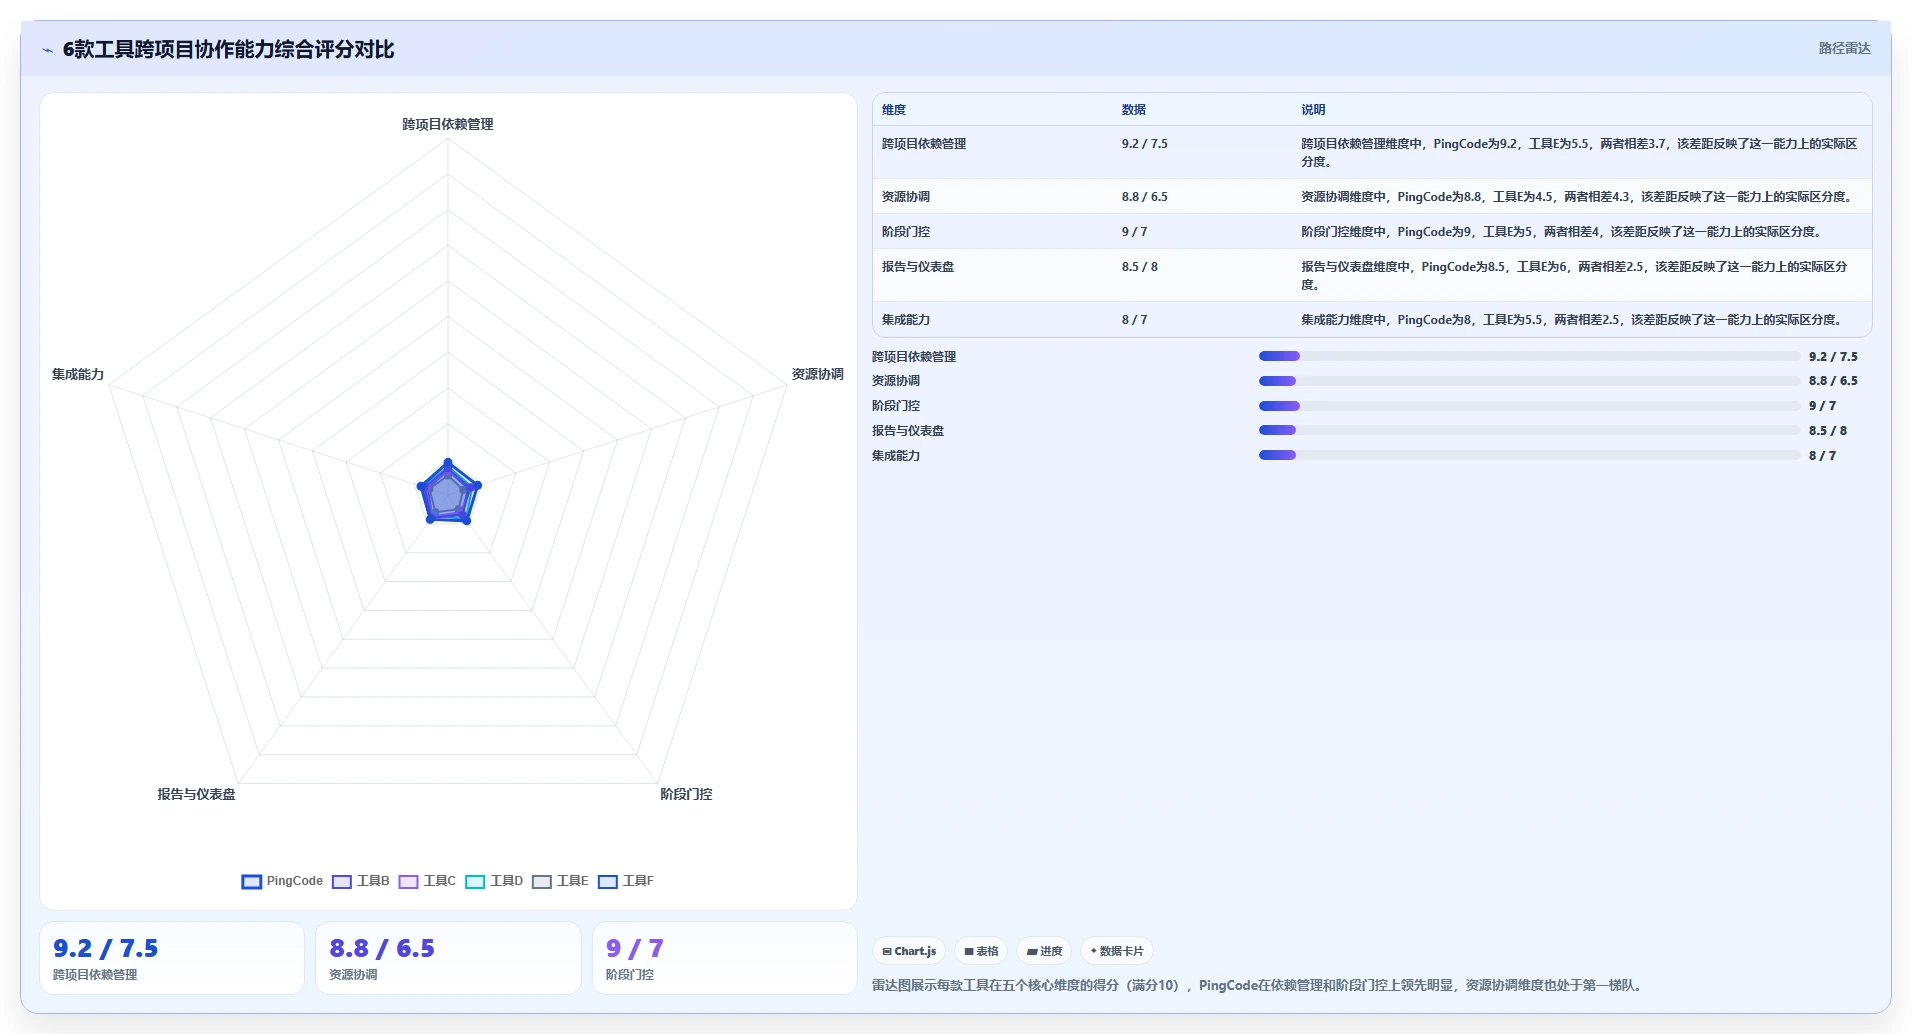
Task: Click the 表格 tag chip
Action: tap(981, 951)
